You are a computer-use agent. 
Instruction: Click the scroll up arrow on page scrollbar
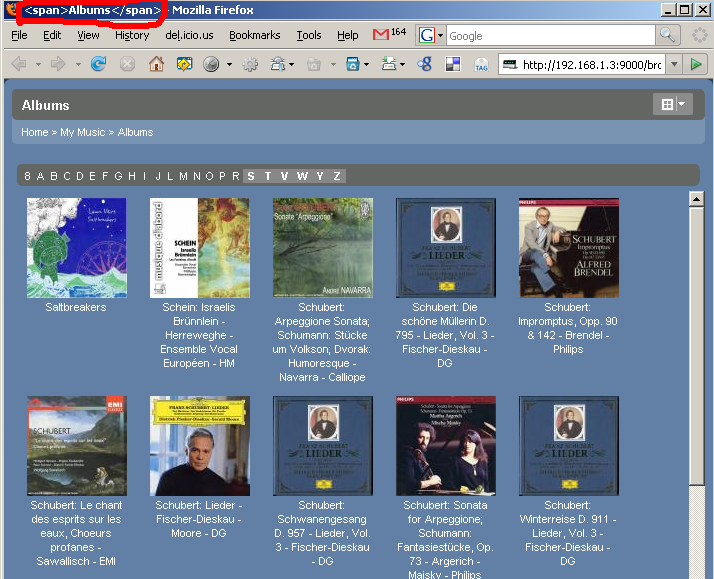[x=697, y=198]
